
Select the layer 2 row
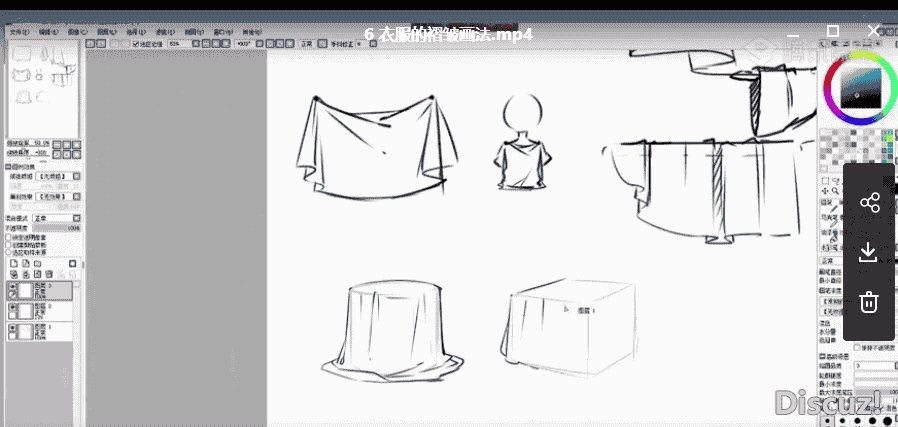tap(40, 311)
